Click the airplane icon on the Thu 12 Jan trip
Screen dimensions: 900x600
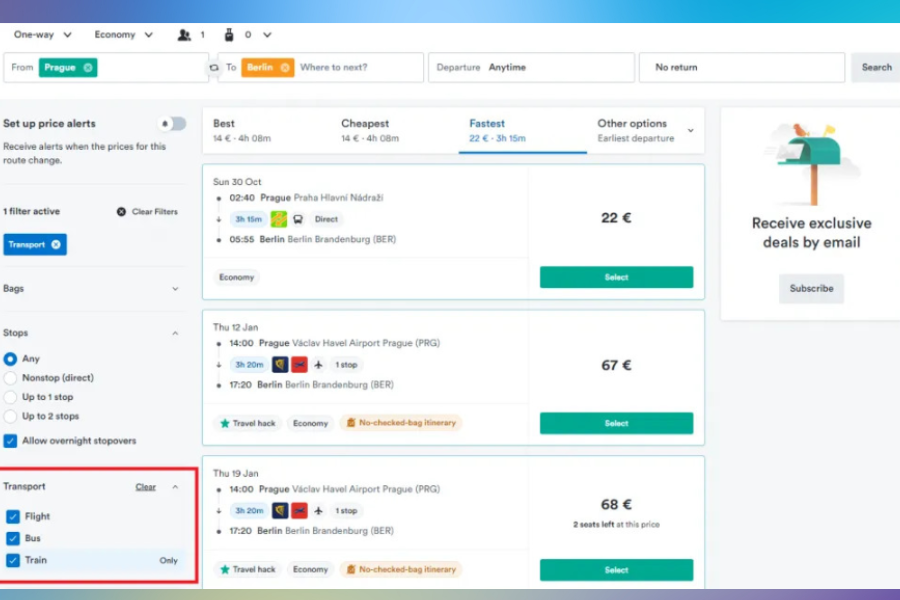point(319,365)
